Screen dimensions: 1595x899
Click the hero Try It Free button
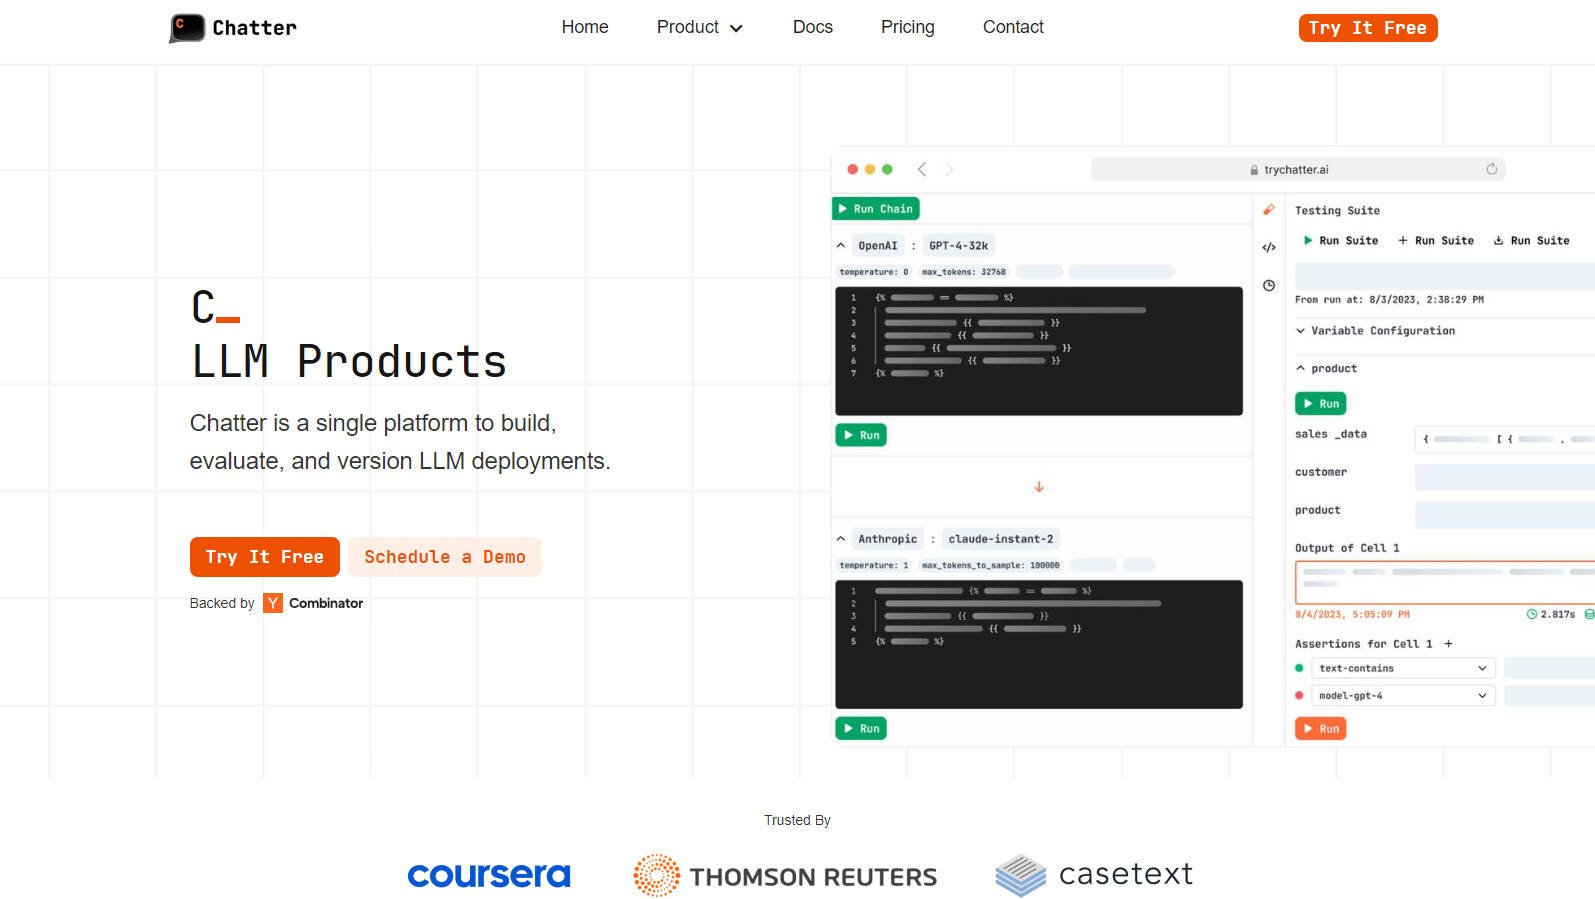(x=264, y=557)
